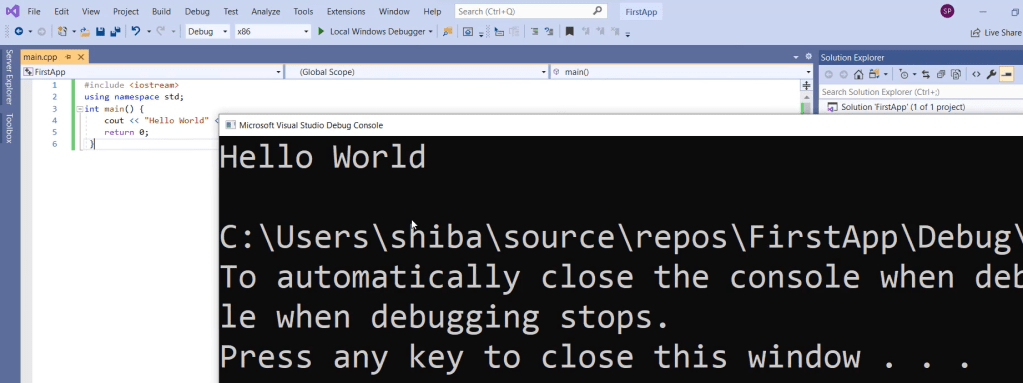Click the Live Share icon
This screenshot has width=1023, height=383.
pyautogui.click(x=975, y=33)
